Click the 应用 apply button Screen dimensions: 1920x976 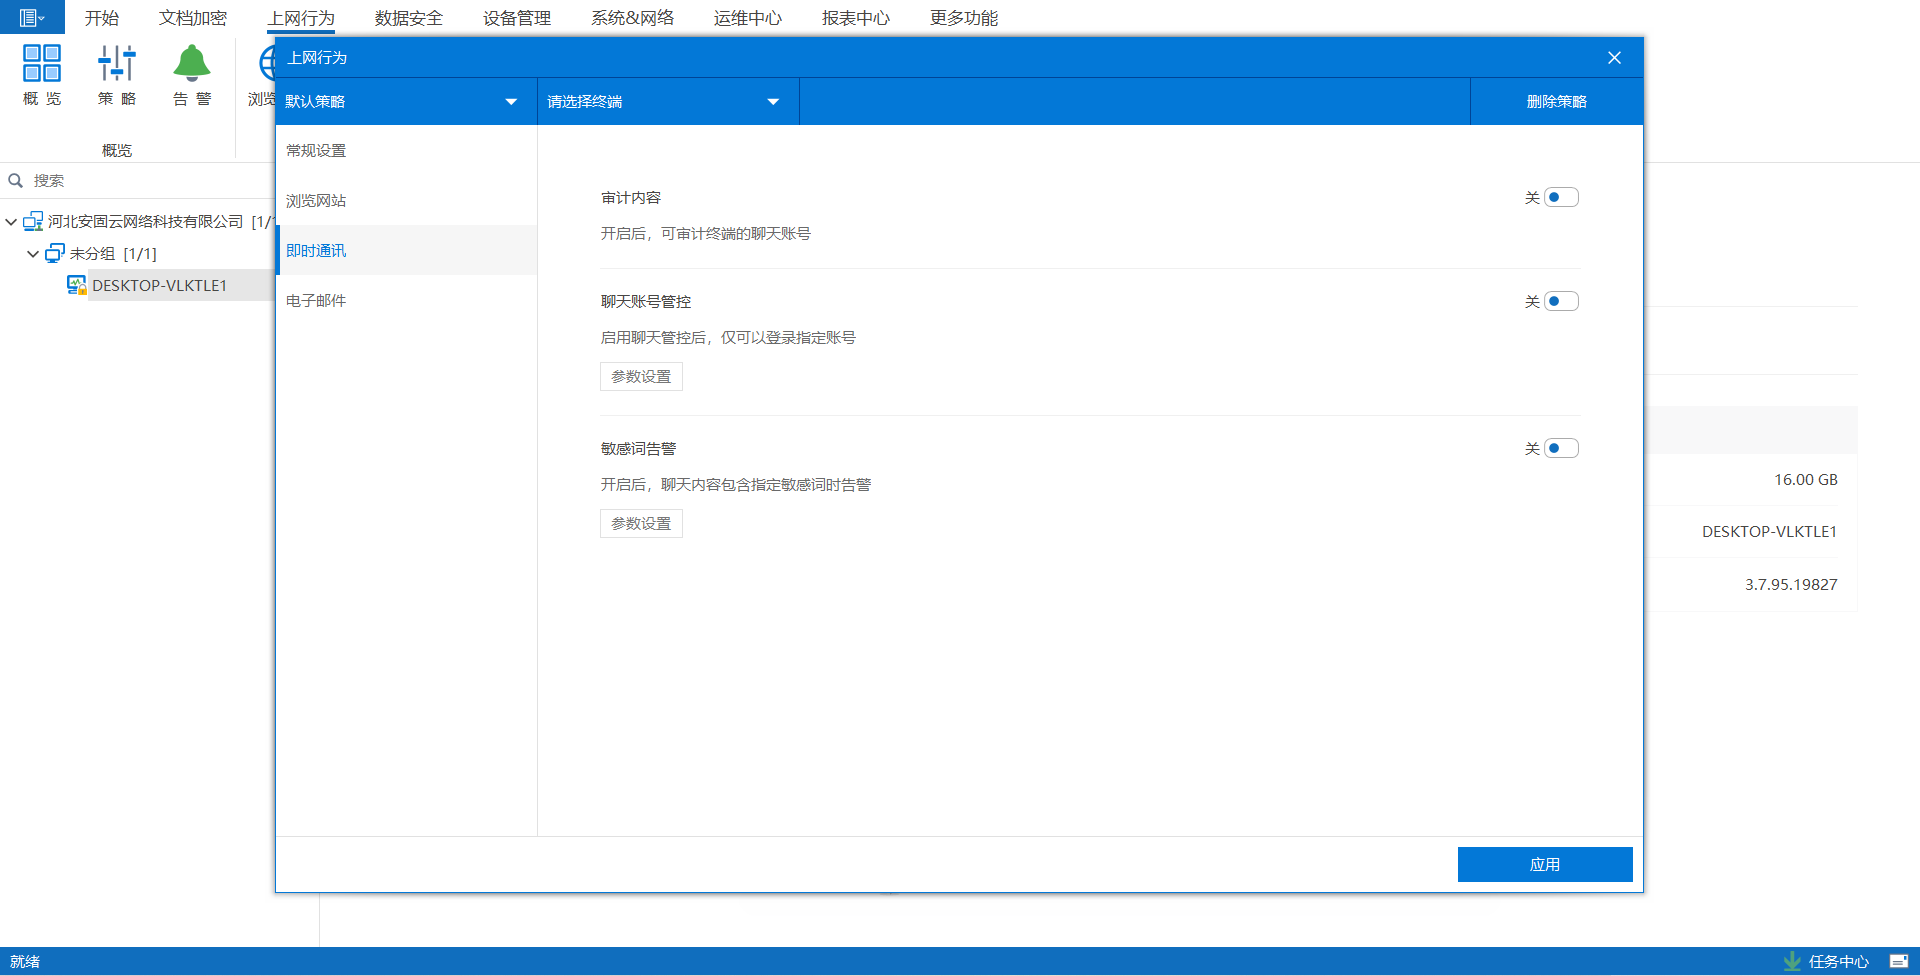click(x=1544, y=865)
